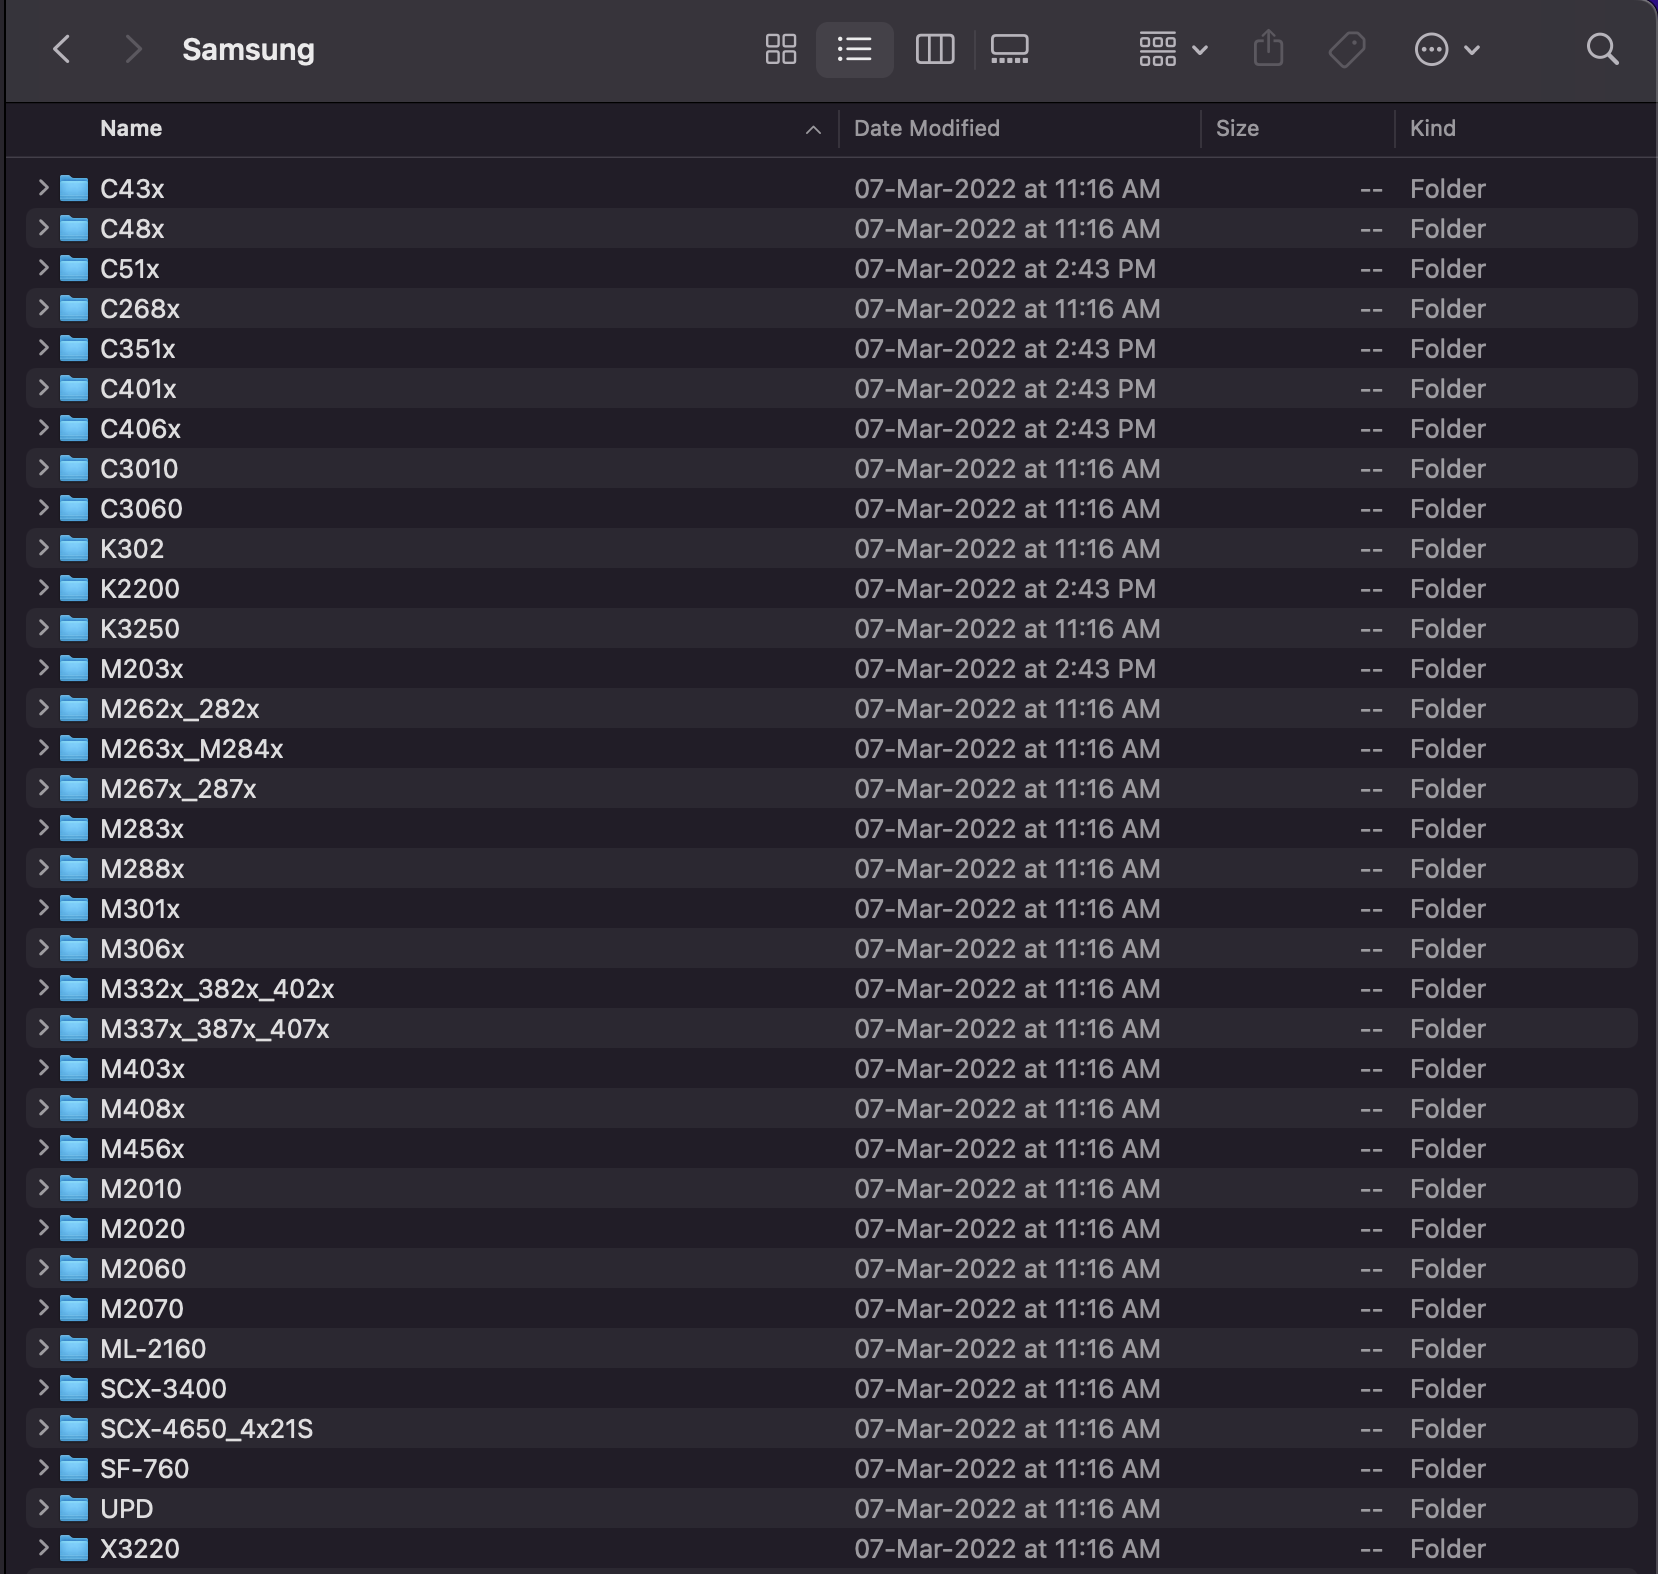Click the M263x_M284x folder icon

coord(74,749)
